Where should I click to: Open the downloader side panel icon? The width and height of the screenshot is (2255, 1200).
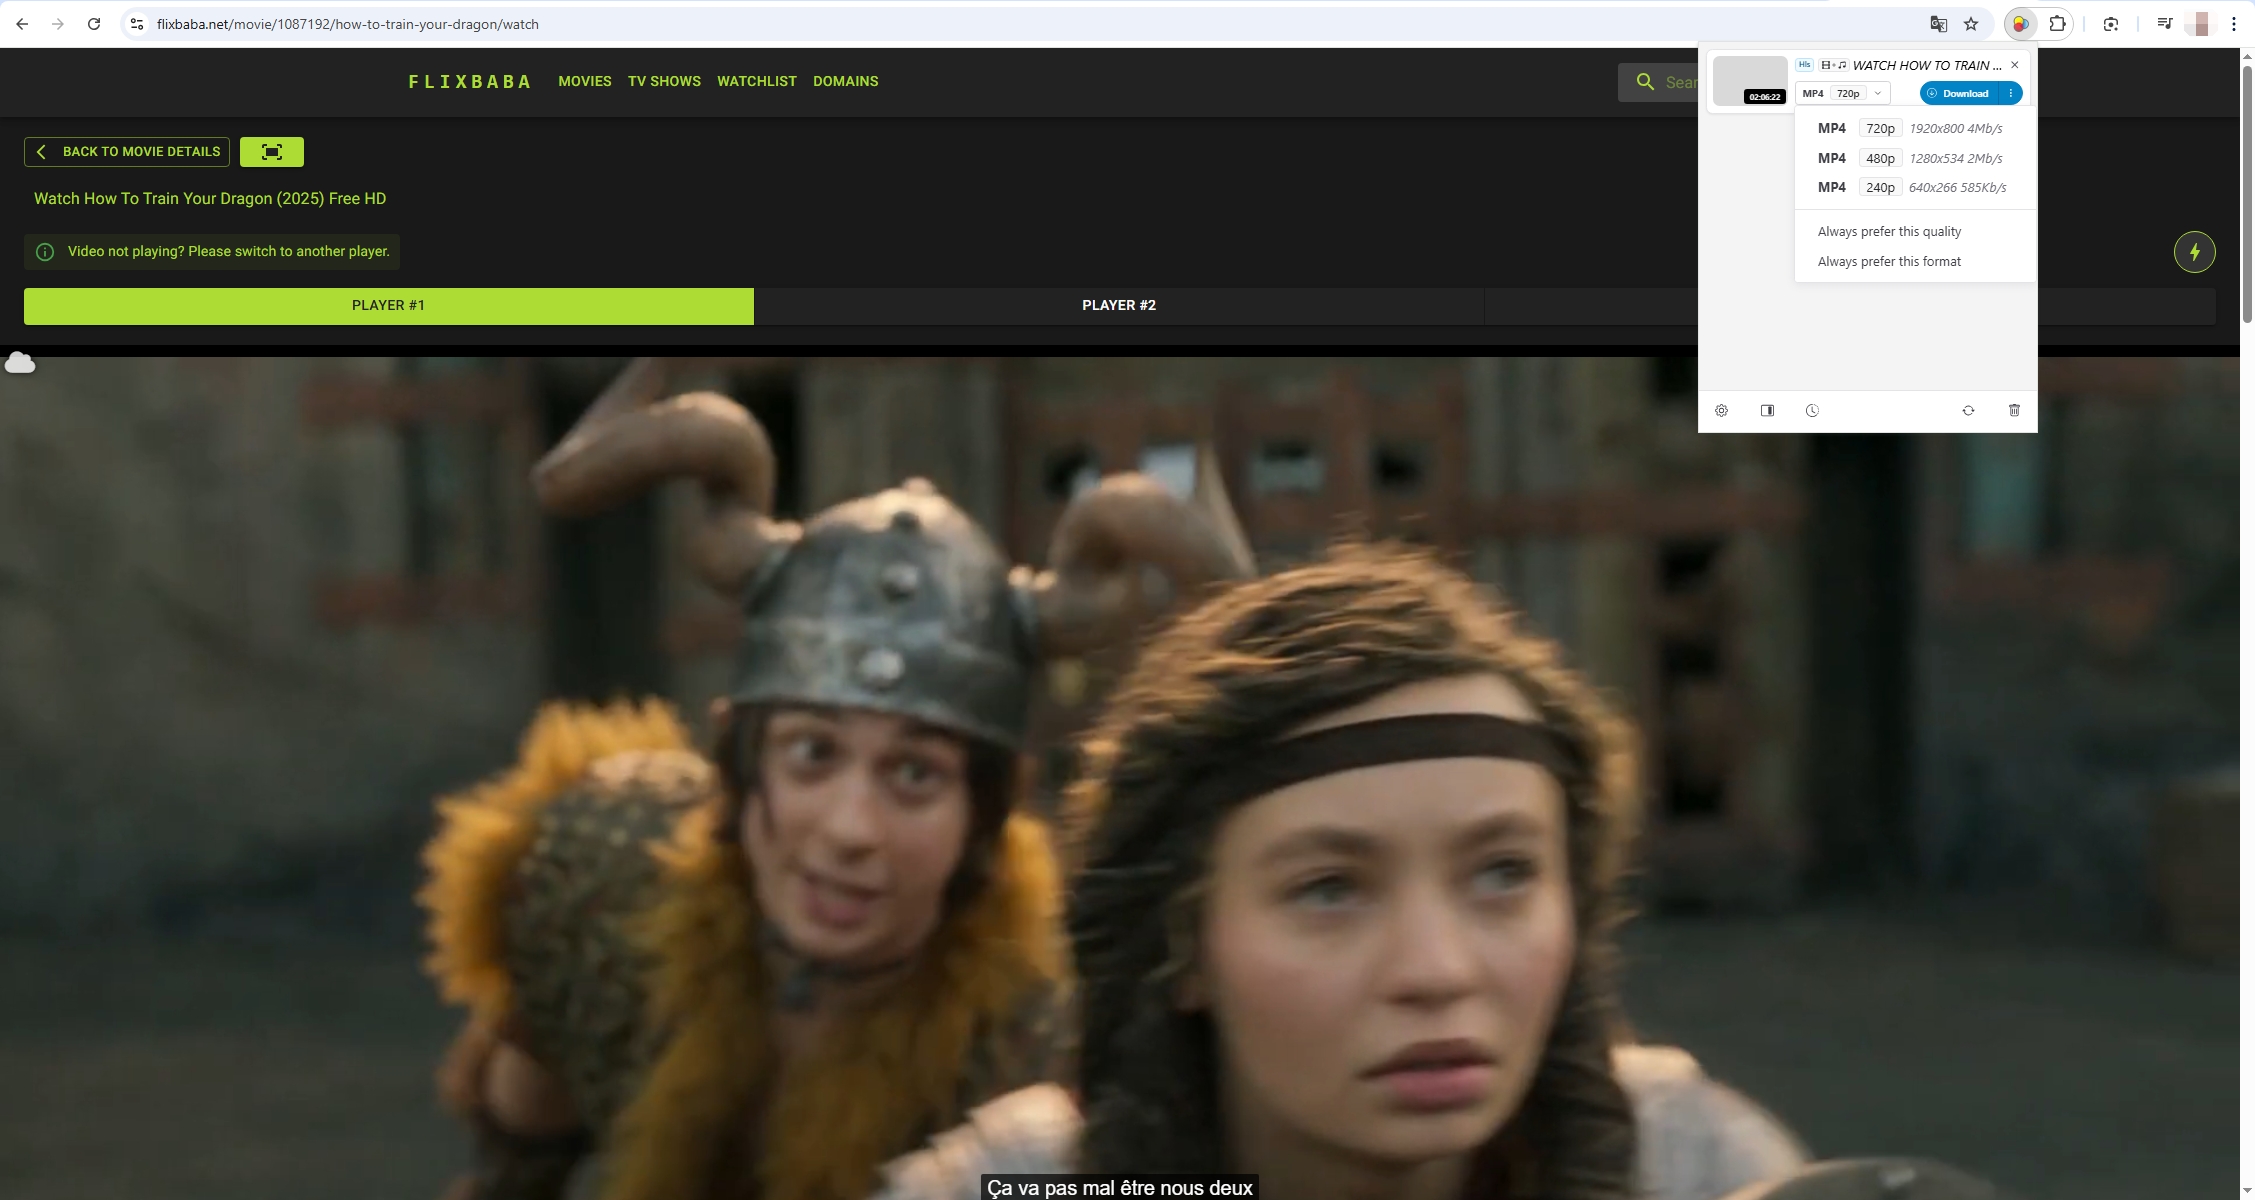click(1767, 410)
